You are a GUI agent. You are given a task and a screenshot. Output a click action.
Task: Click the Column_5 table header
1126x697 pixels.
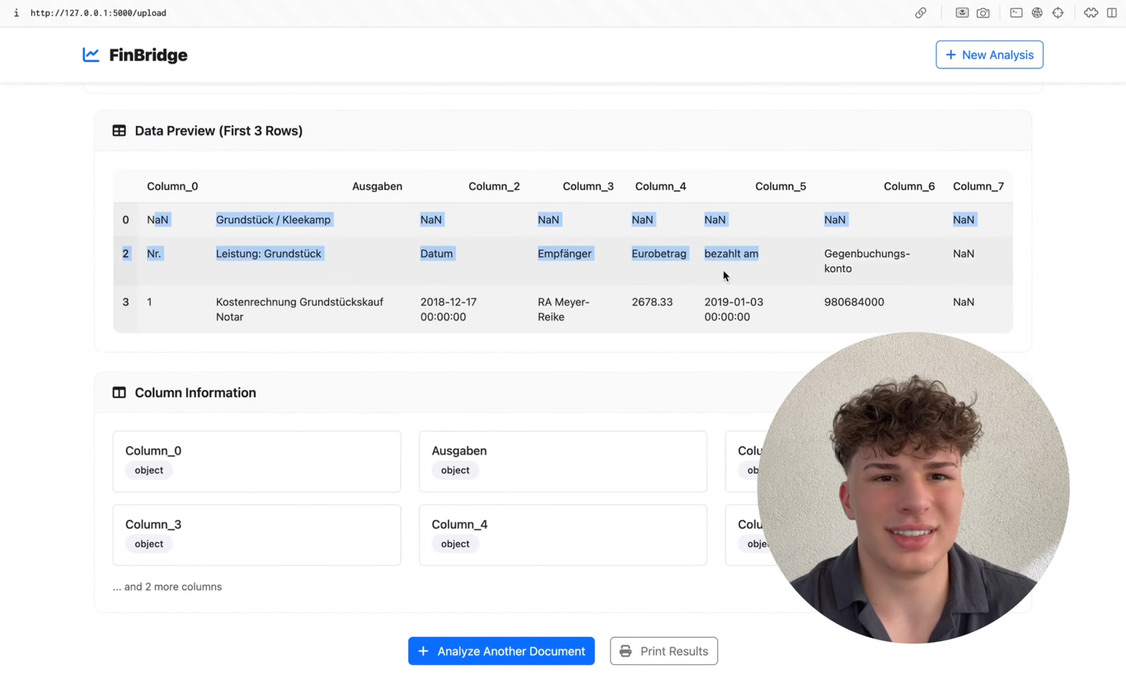[x=780, y=186]
